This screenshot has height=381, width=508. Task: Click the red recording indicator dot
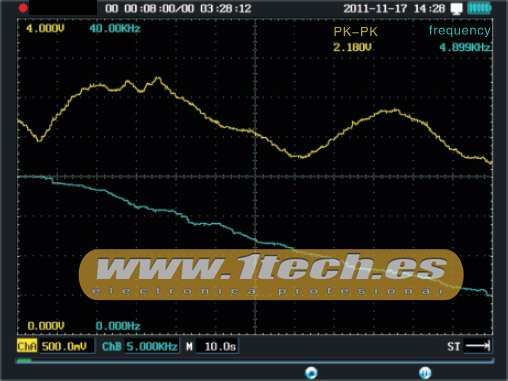[x=23, y=8]
